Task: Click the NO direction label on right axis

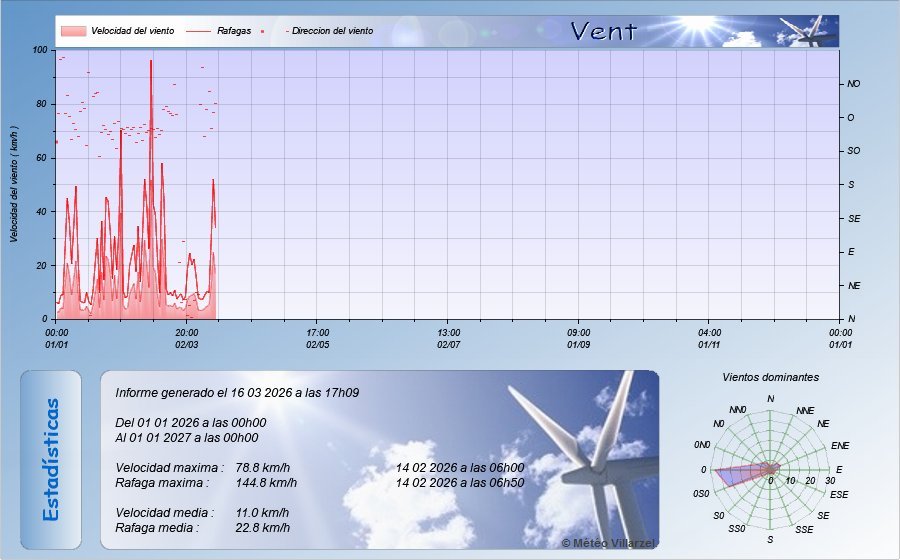Action: (853, 84)
